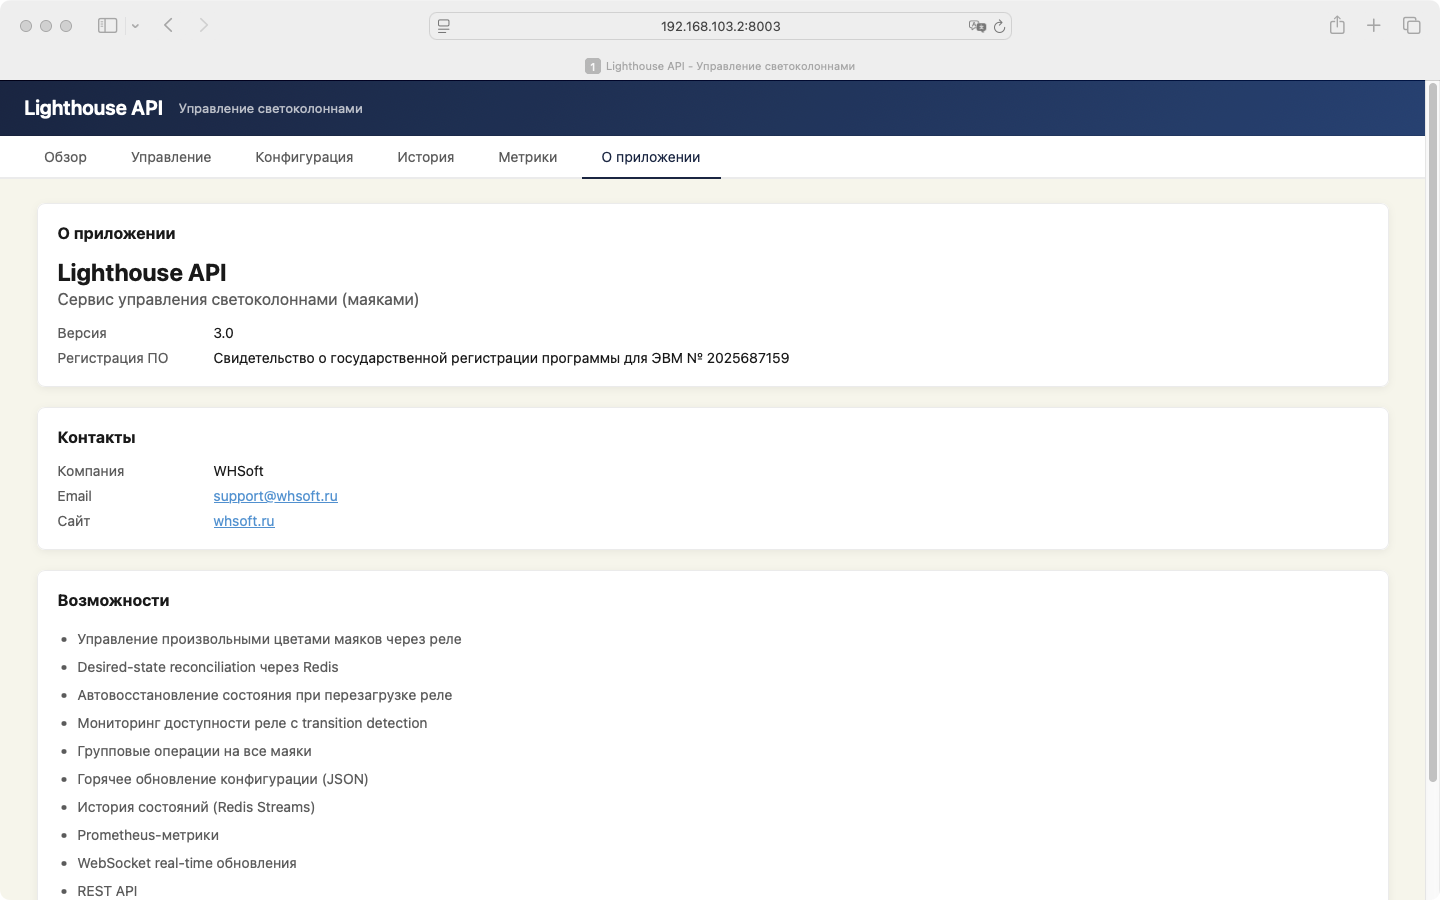Open a new browser tab

[x=1374, y=25]
